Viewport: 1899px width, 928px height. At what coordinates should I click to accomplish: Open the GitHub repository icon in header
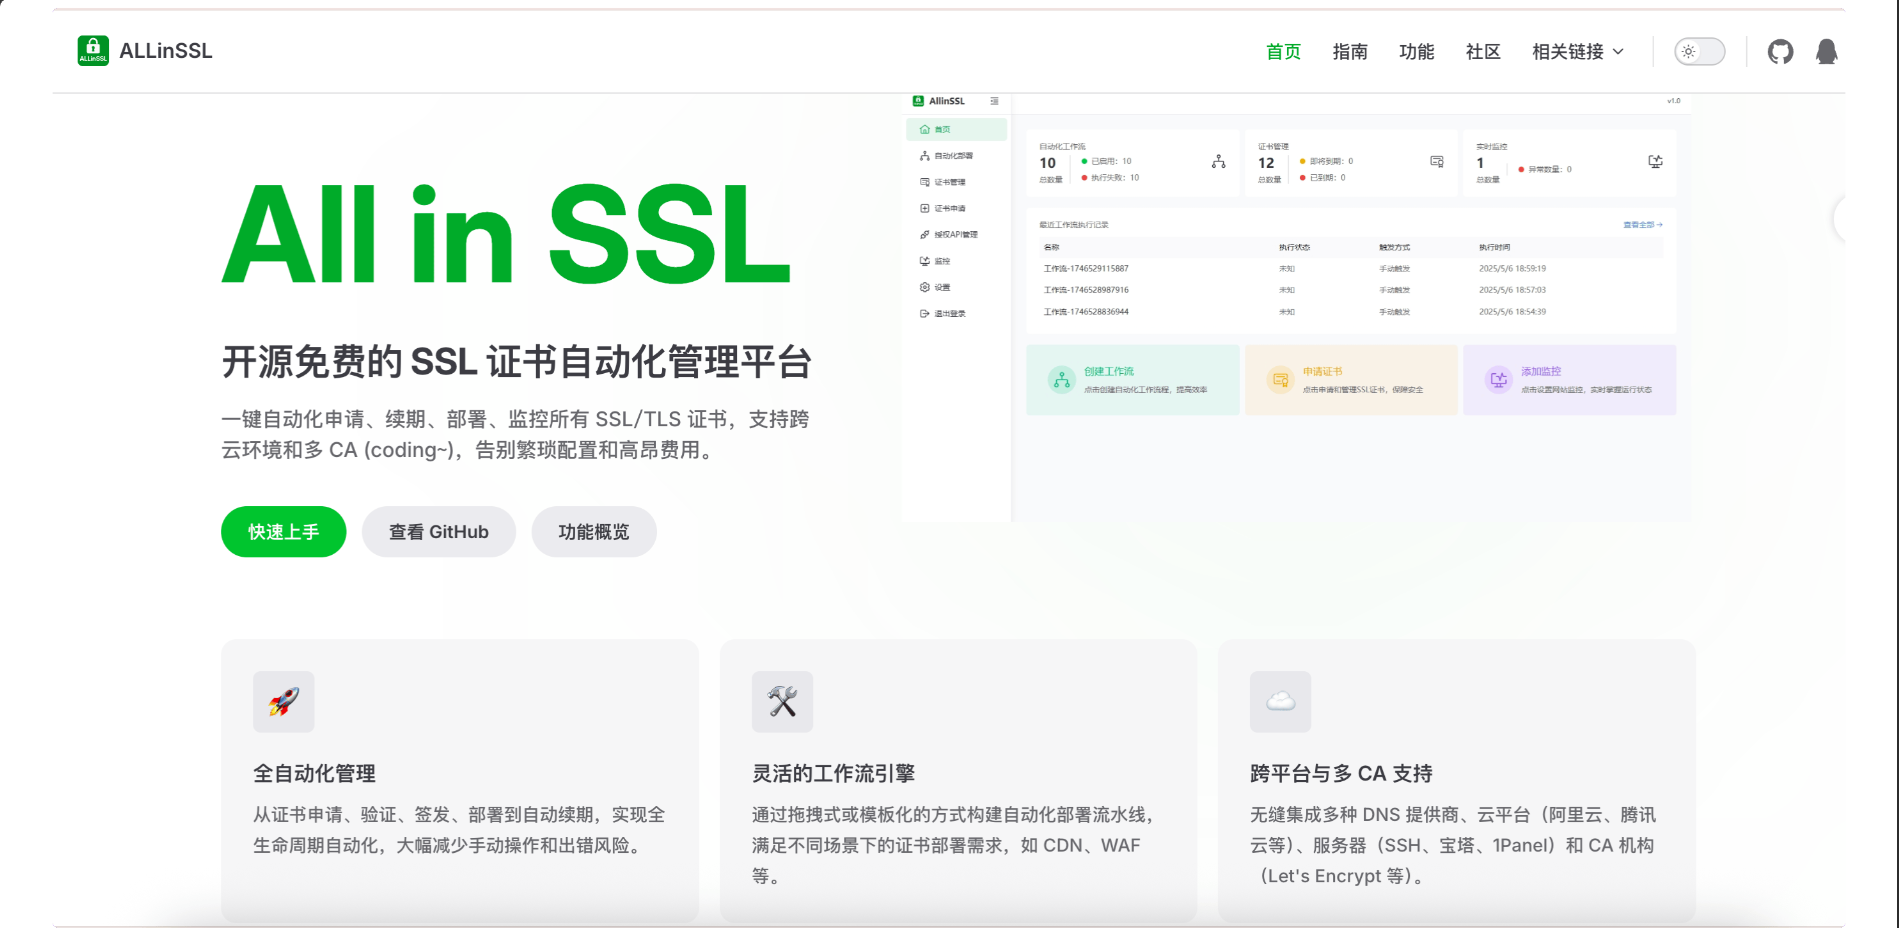pyautogui.click(x=1780, y=52)
